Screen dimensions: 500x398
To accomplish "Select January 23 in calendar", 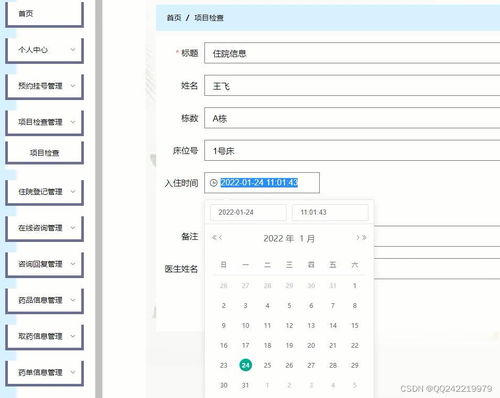I will (224, 365).
